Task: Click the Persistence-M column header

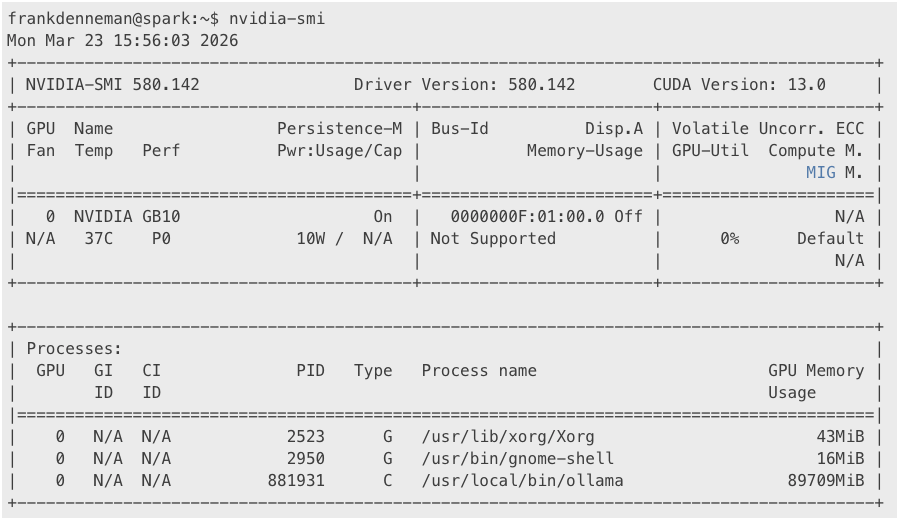Action: click(339, 128)
